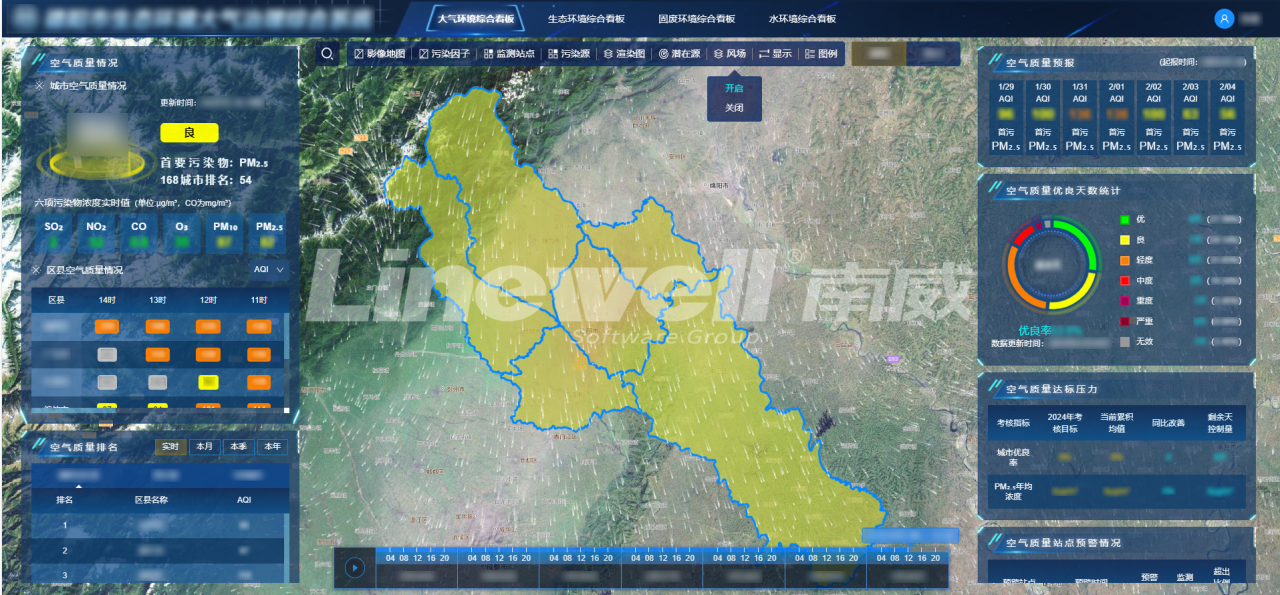Select the 污染因子 pollution factor tool
Screen dimensions: 1280x595
coord(444,54)
